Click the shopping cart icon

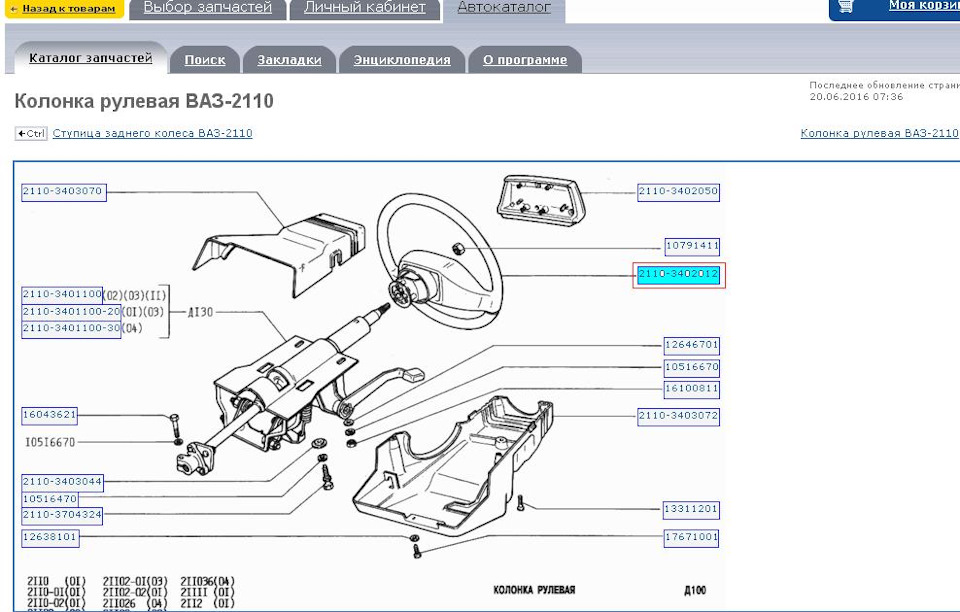pyautogui.click(x=846, y=6)
